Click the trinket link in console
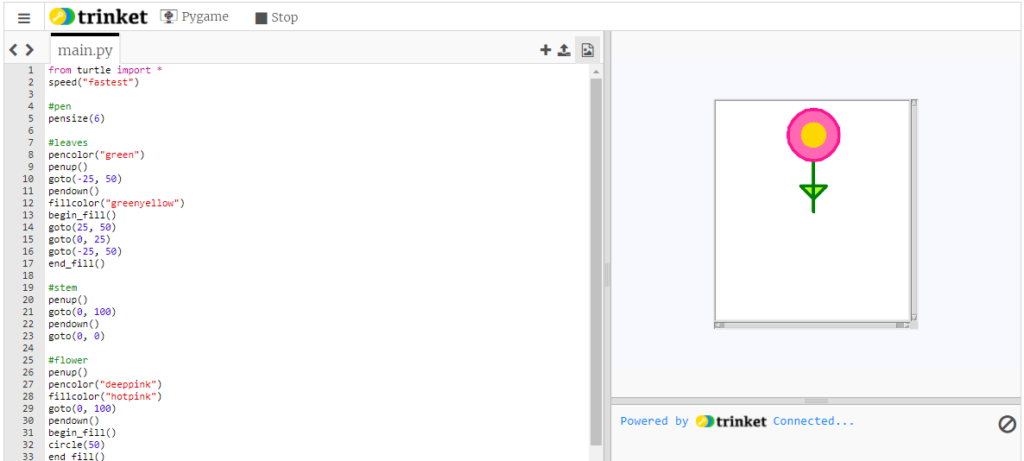The height and width of the screenshot is (461, 1024). (731, 422)
